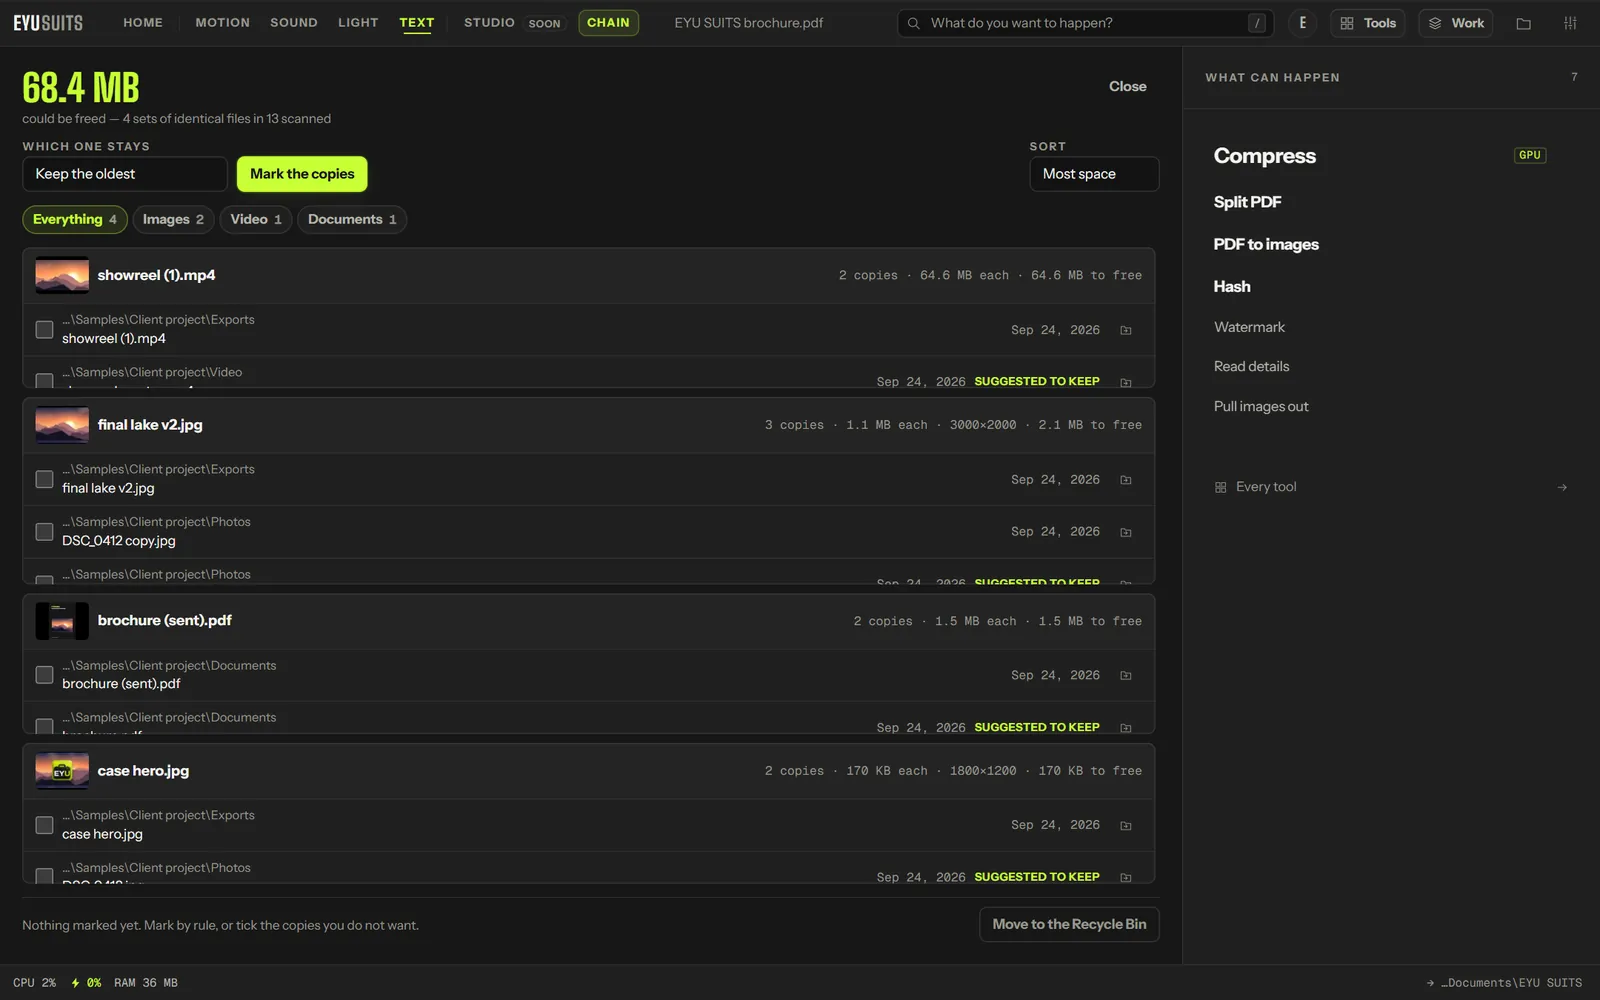Tick checkbox for DSC_0412 copy.jpg
The width and height of the screenshot is (1600, 1000).
pyautogui.click(x=44, y=531)
